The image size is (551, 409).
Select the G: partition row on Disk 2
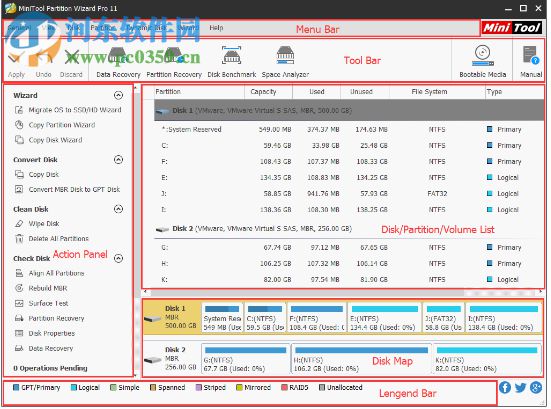pos(349,248)
